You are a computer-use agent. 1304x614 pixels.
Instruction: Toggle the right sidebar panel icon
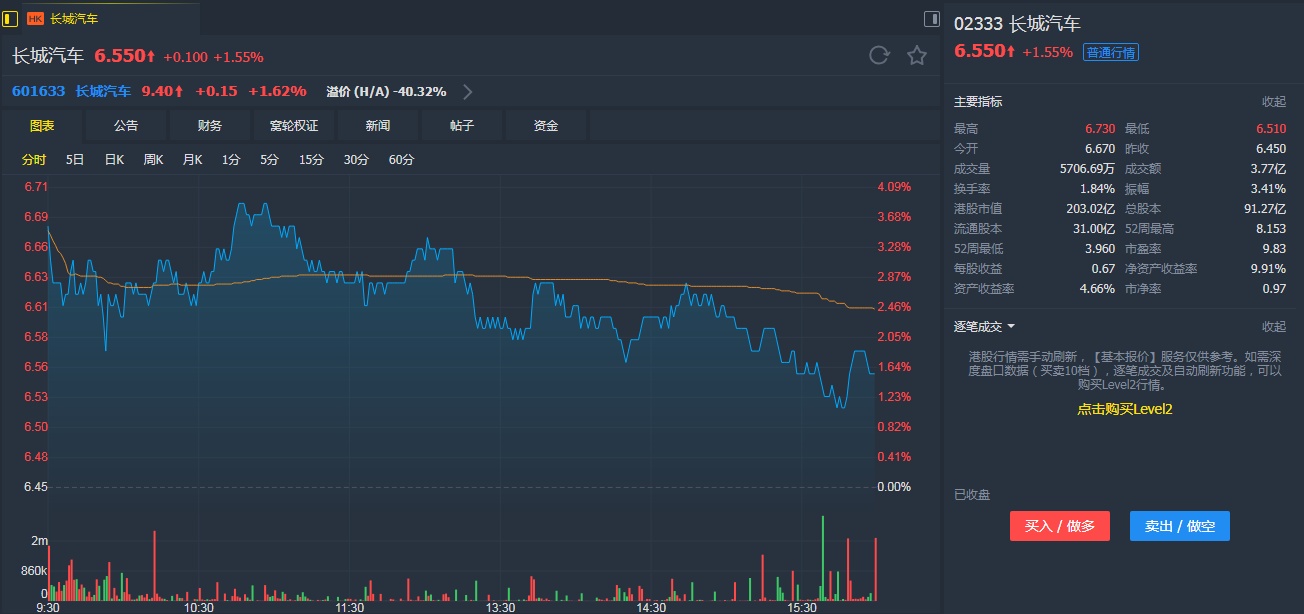coord(931,18)
